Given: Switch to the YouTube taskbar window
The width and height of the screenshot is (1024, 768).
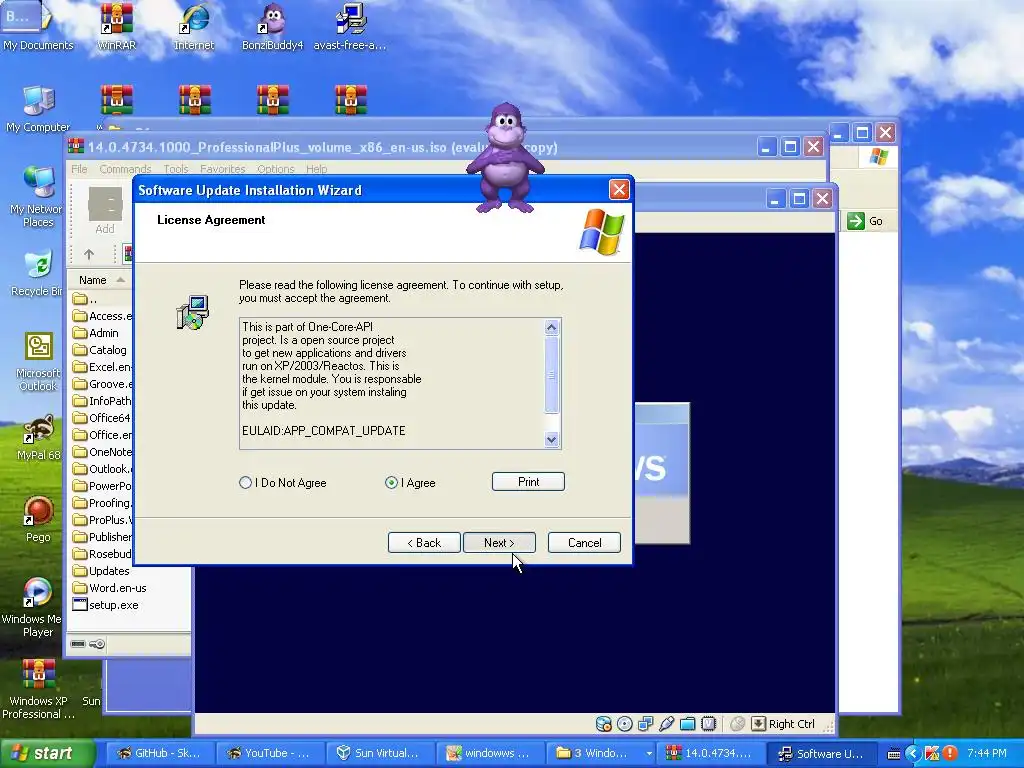Looking at the screenshot, I should [x=268, y=754].
